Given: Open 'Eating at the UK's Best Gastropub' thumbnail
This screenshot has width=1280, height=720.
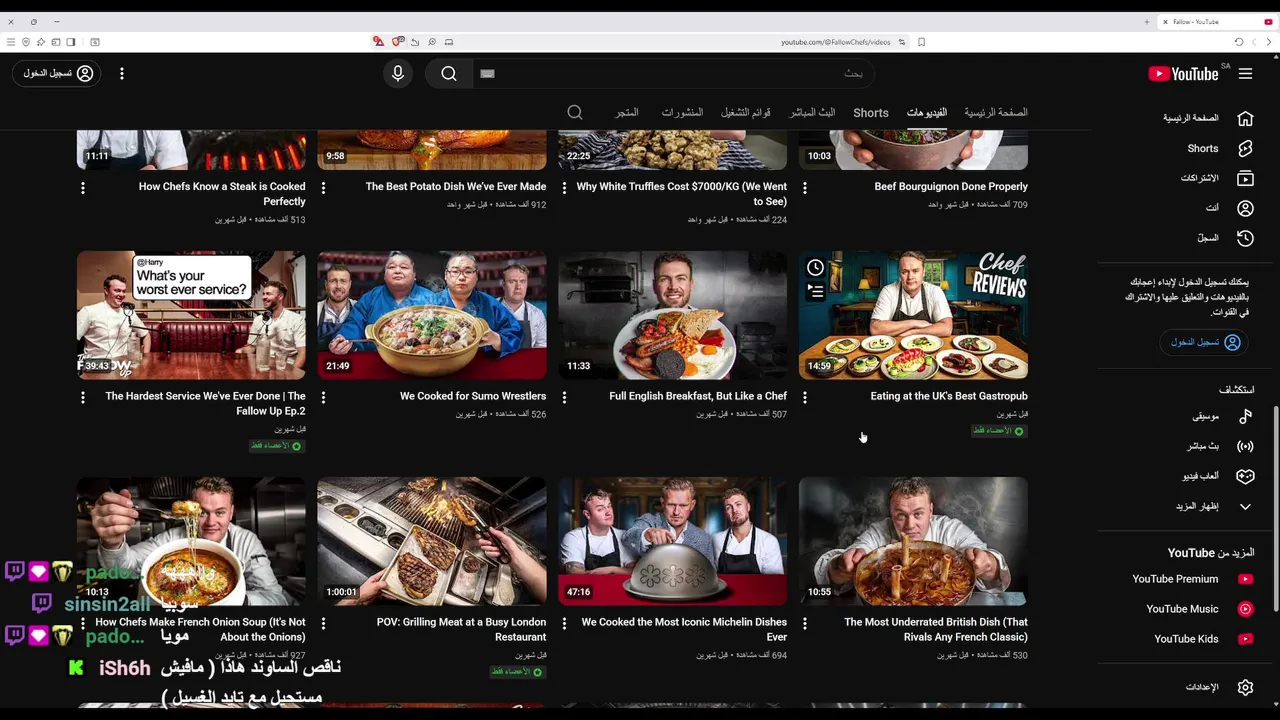Looking at the screenshot, I should tap(913, 315).
